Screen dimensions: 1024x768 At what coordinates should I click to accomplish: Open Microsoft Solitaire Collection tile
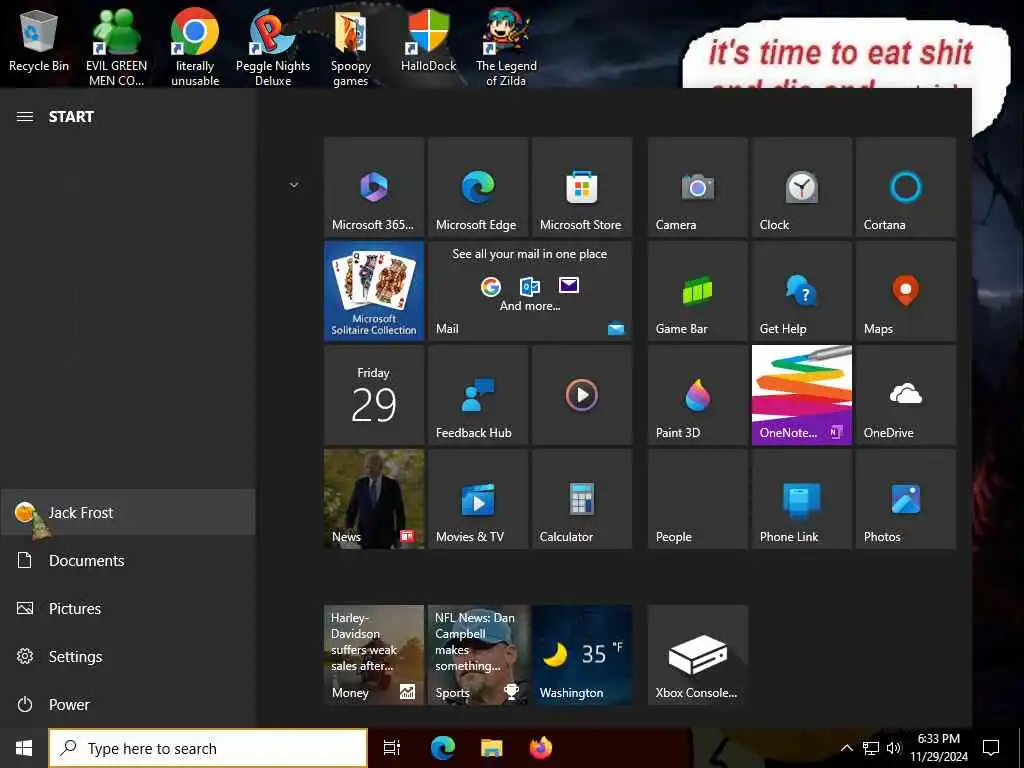click(374, 291)
